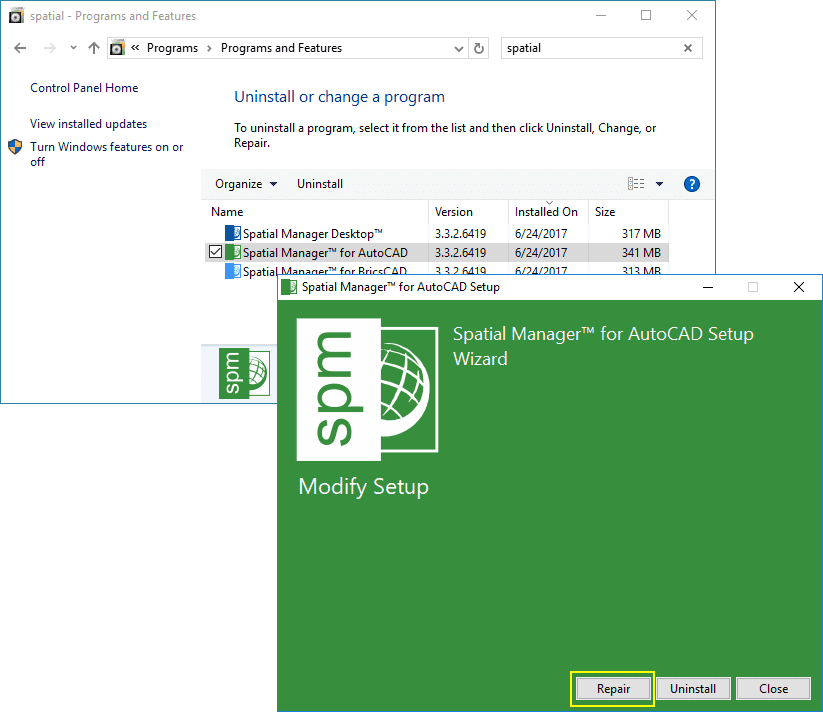Click the 317 MB size cell

click(x=641, y=233)
